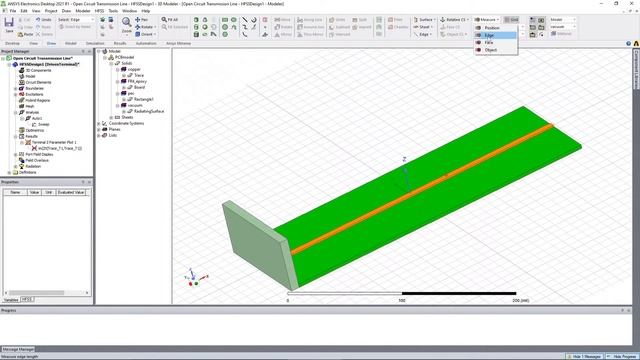Toggle the Grid button
This screenshot has height=360, width=640.
point(511,20)
